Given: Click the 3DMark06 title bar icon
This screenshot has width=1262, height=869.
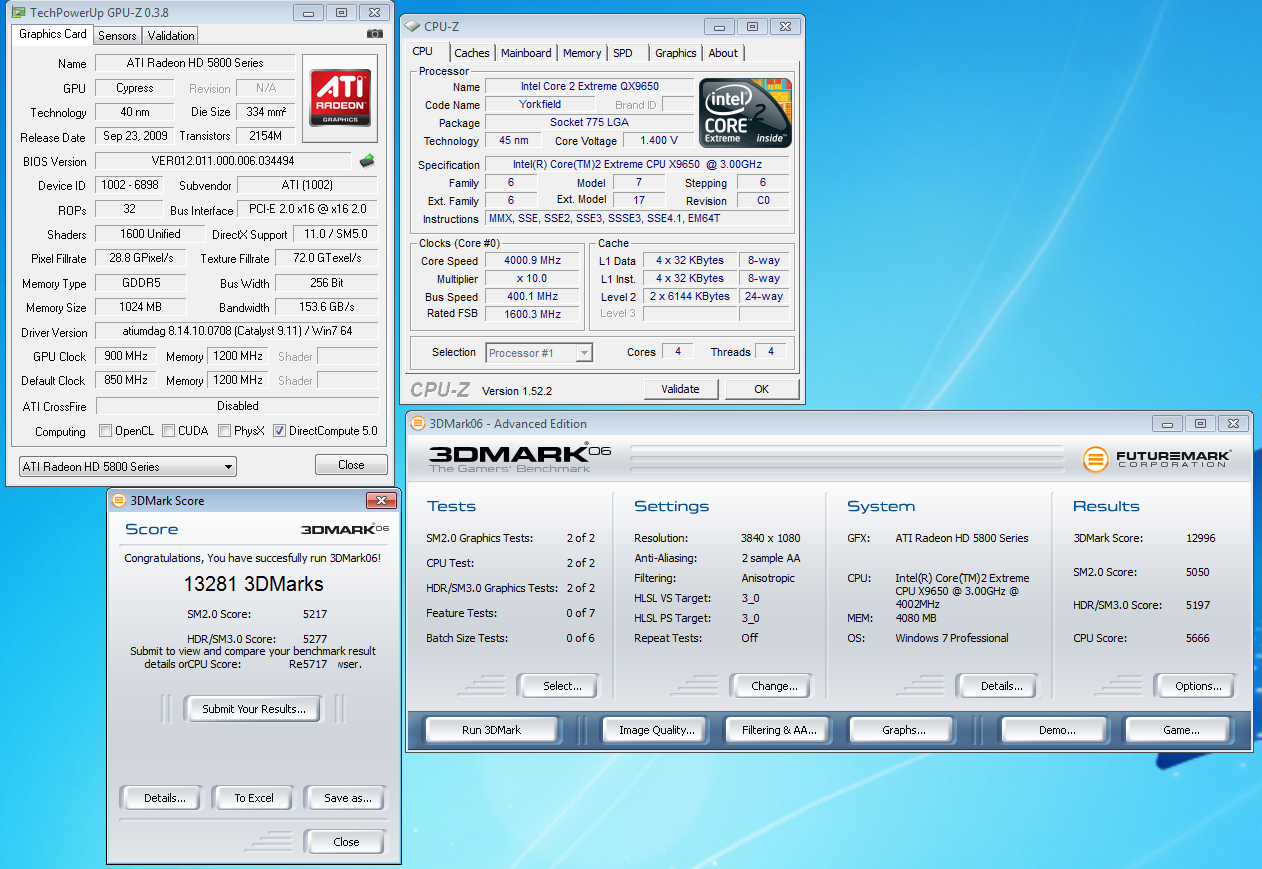Looking at the screenshot, I should pyautogui.click(x=418, y=423).
